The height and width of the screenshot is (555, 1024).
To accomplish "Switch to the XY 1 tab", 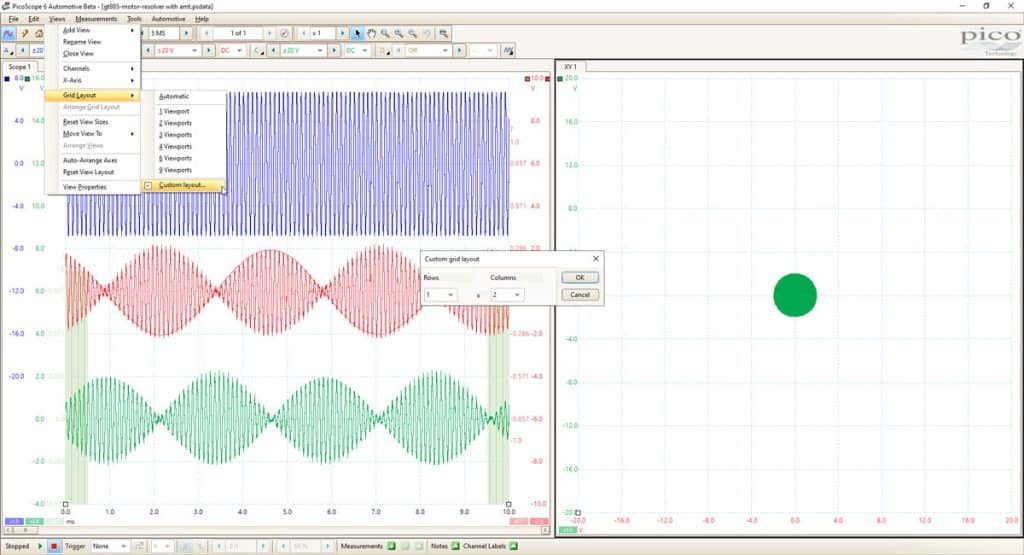I will [x=570, y=67].
